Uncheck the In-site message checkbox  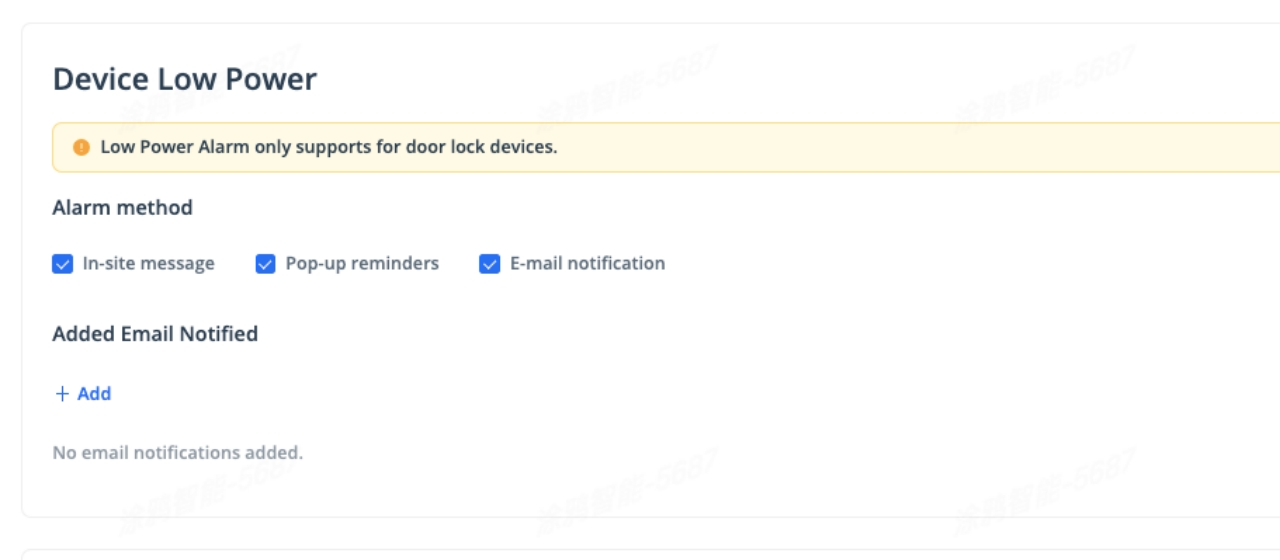(x=62, y=264)
